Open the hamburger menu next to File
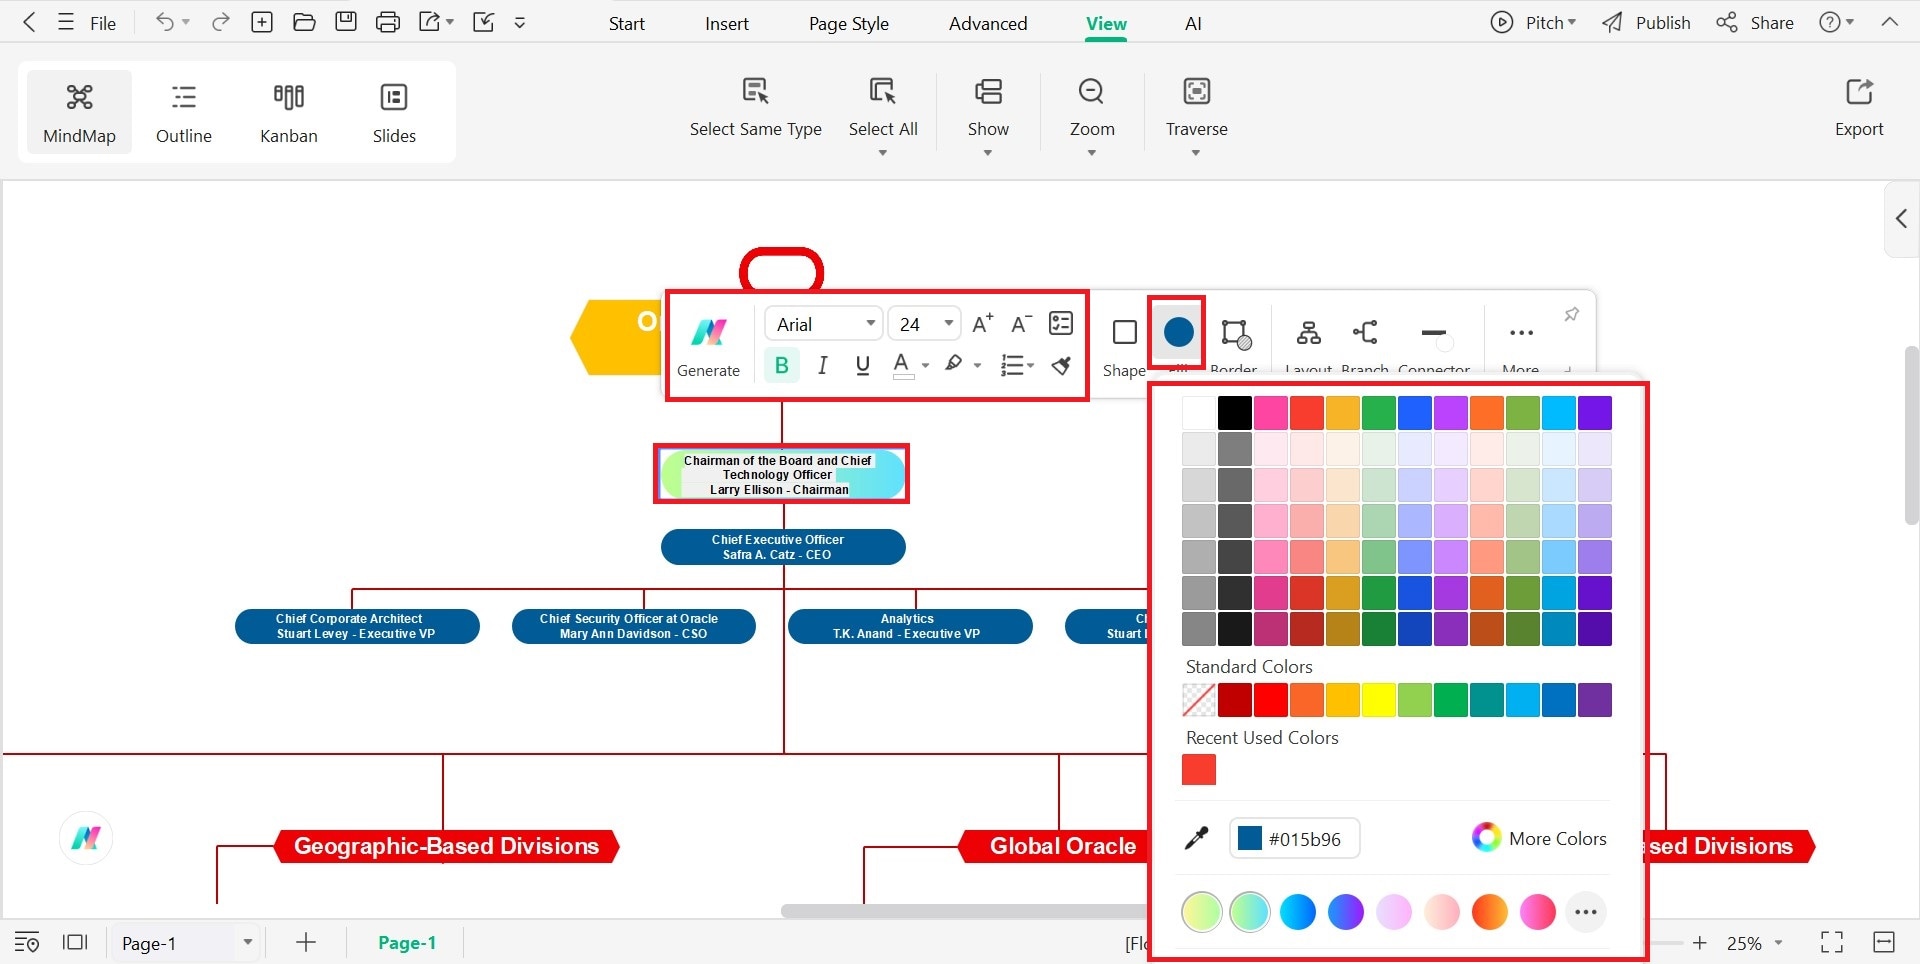The height and width of the screenshot is (964, 1920). click(x=66, y=22)
